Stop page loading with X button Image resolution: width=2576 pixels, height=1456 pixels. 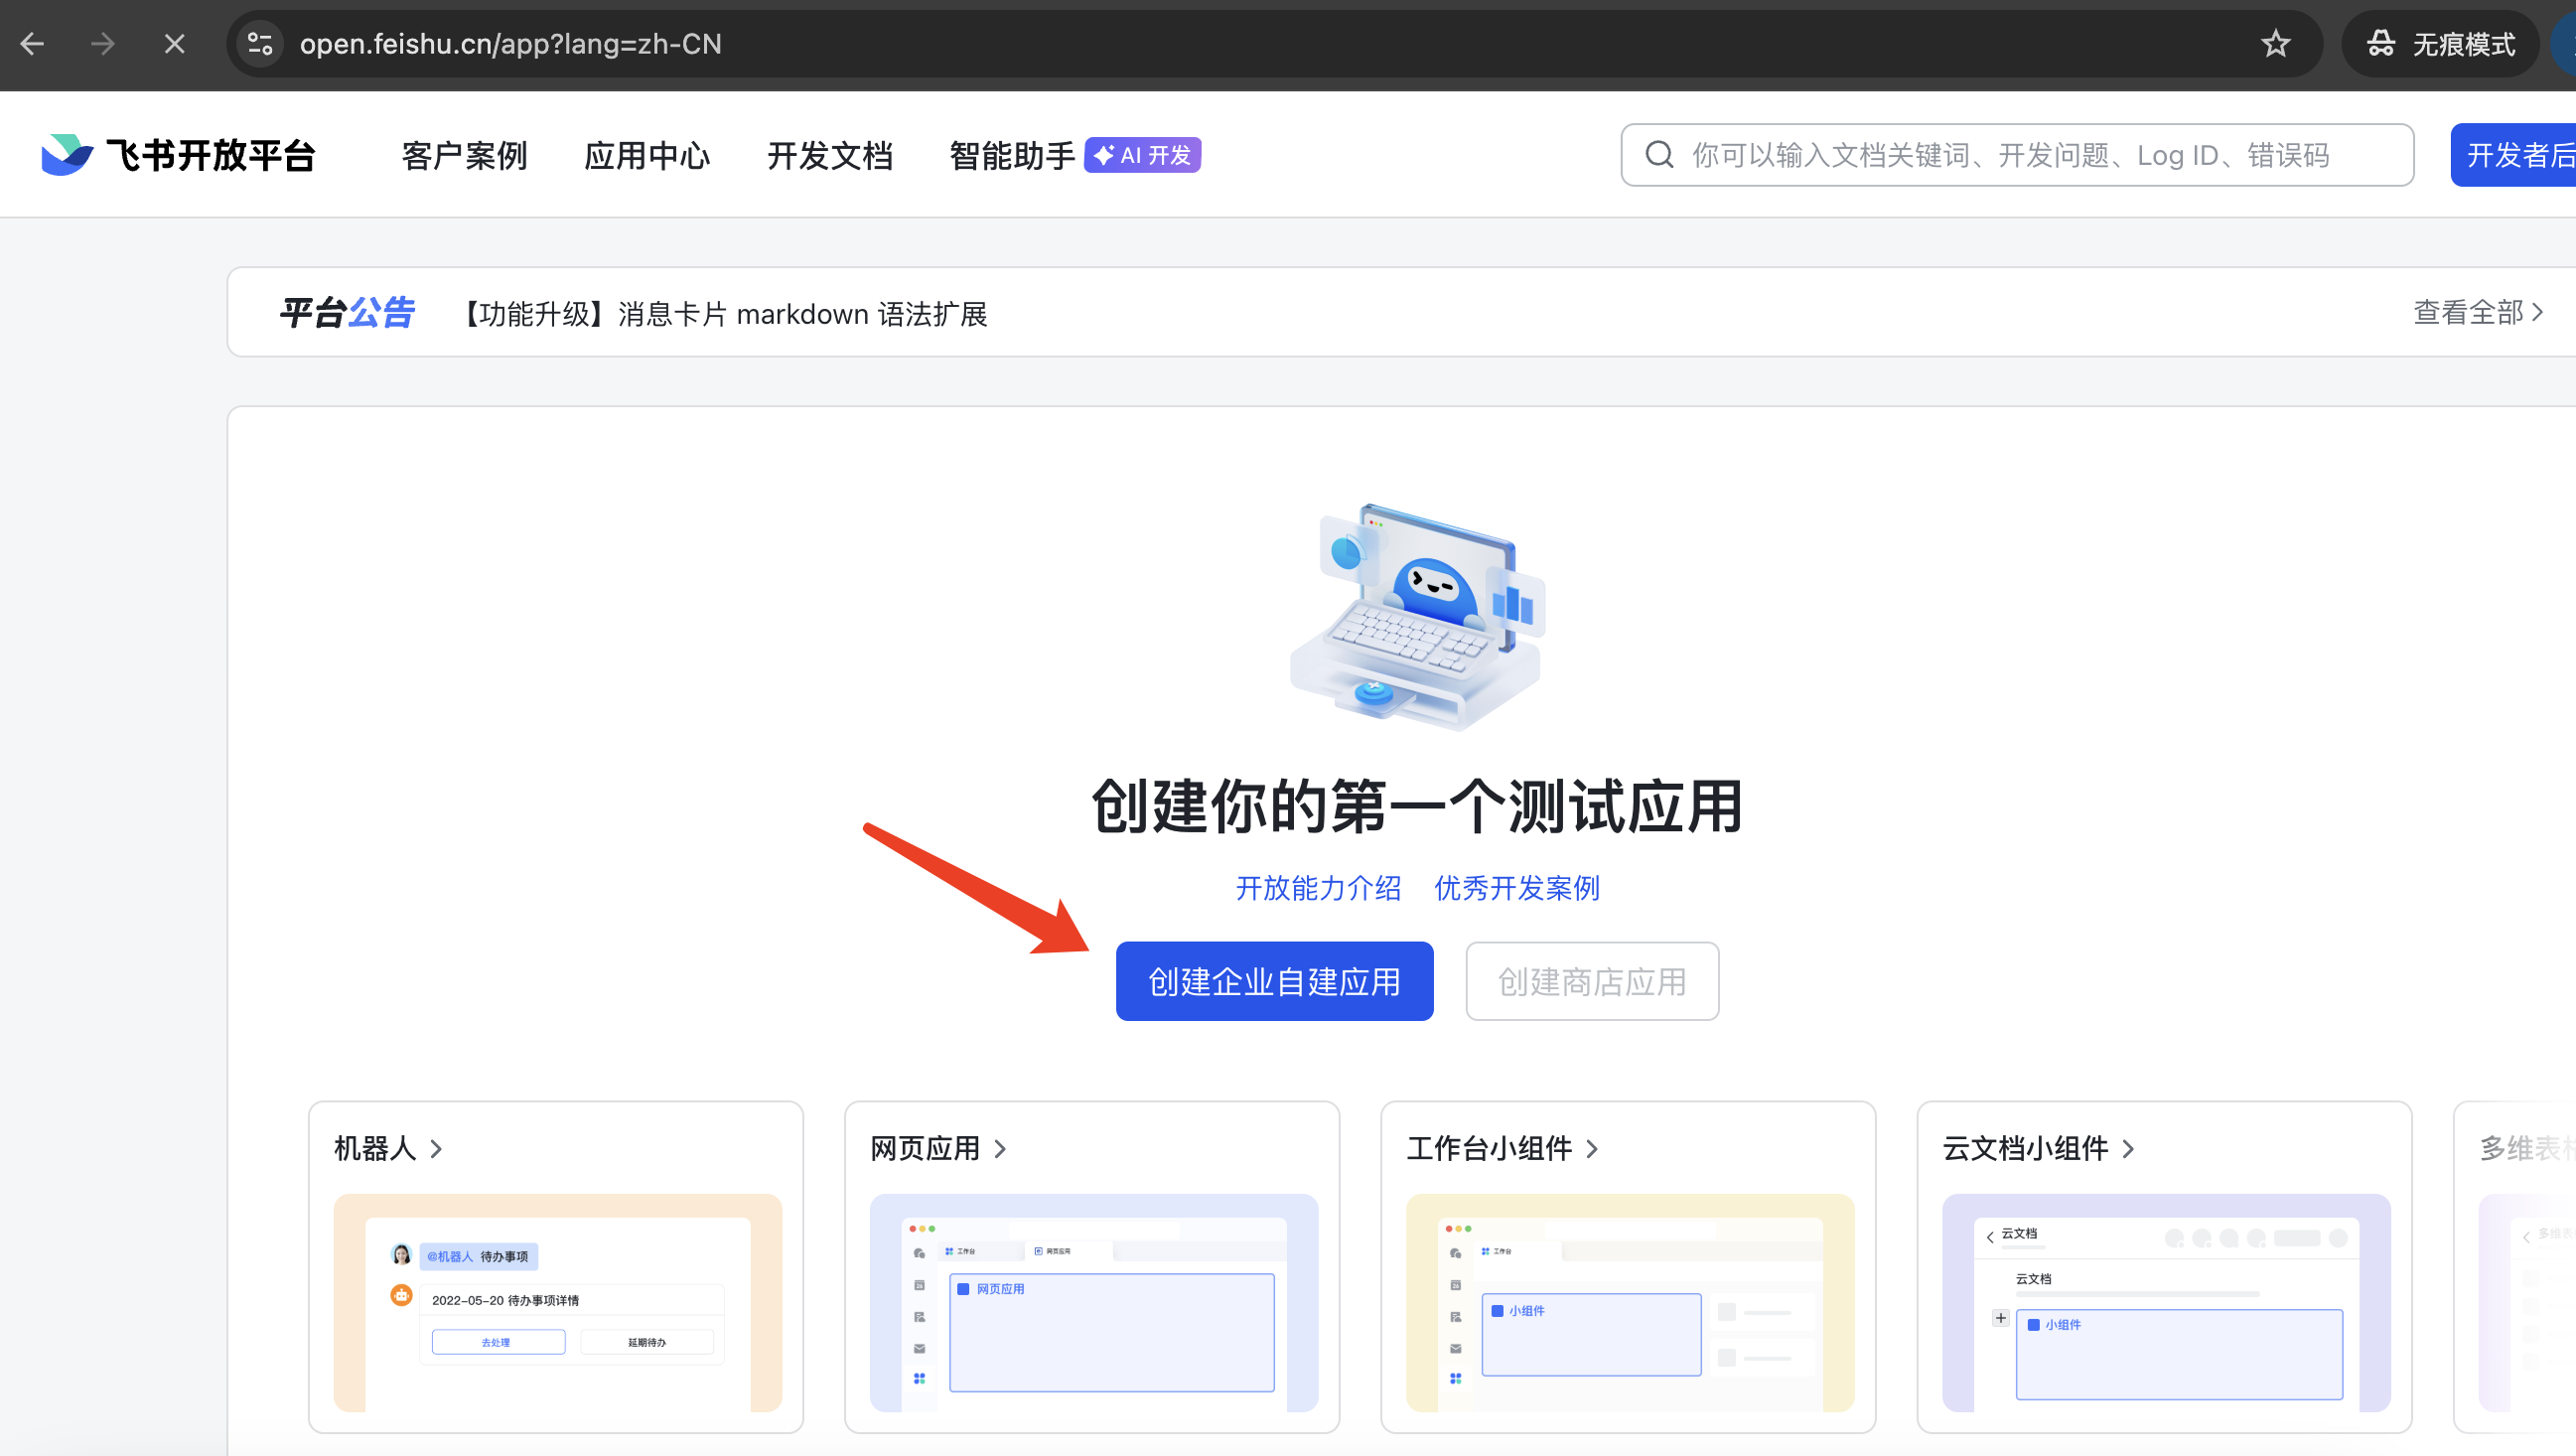(174, 44)
